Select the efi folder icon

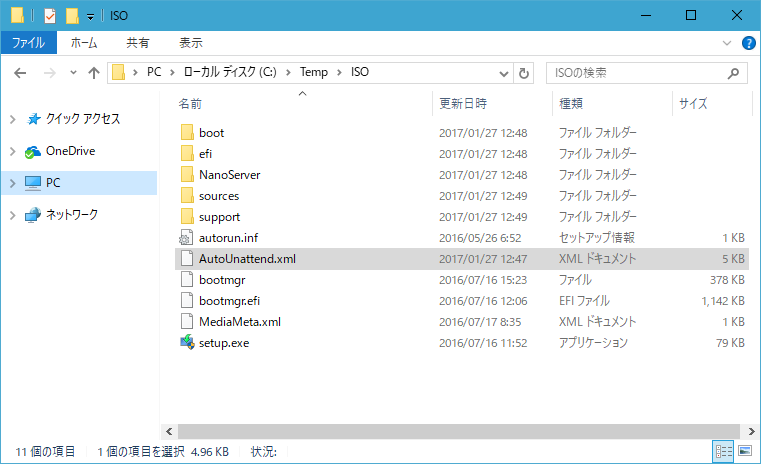[x=187, y=153]
